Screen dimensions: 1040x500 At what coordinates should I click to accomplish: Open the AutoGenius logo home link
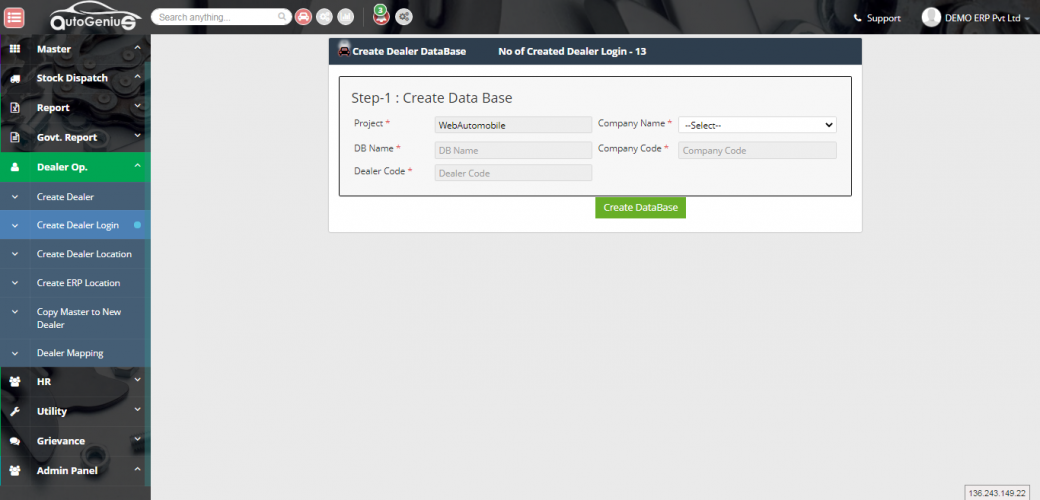pos(96,17)
